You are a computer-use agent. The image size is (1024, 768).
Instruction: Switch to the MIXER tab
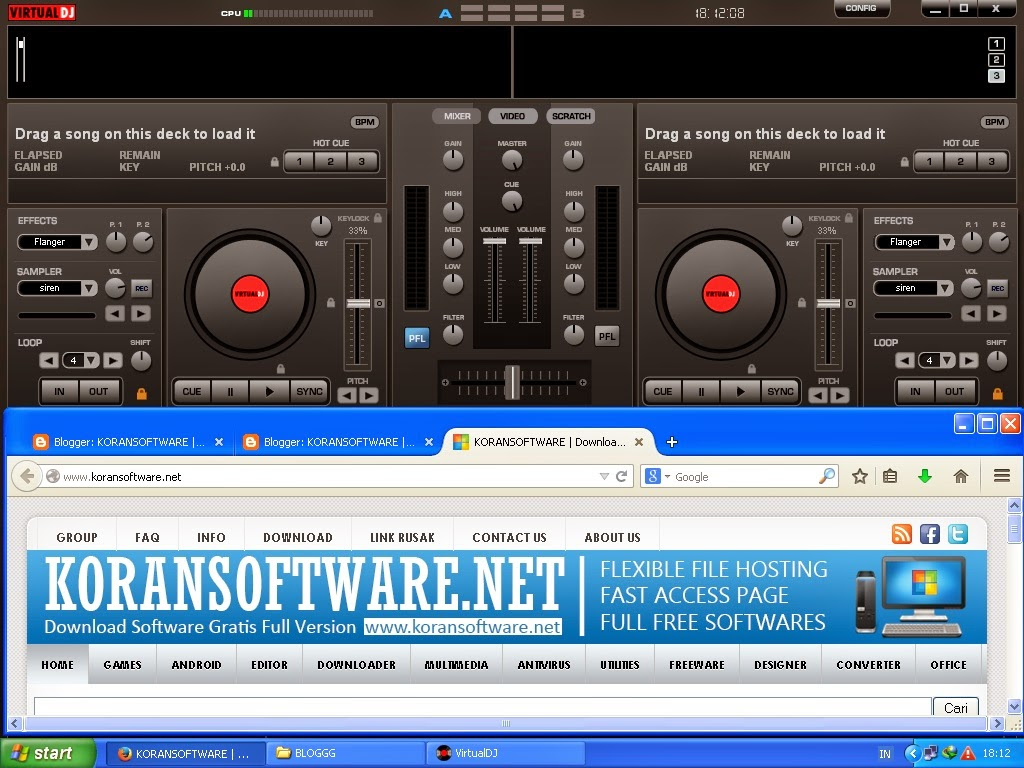pos(457,116)
